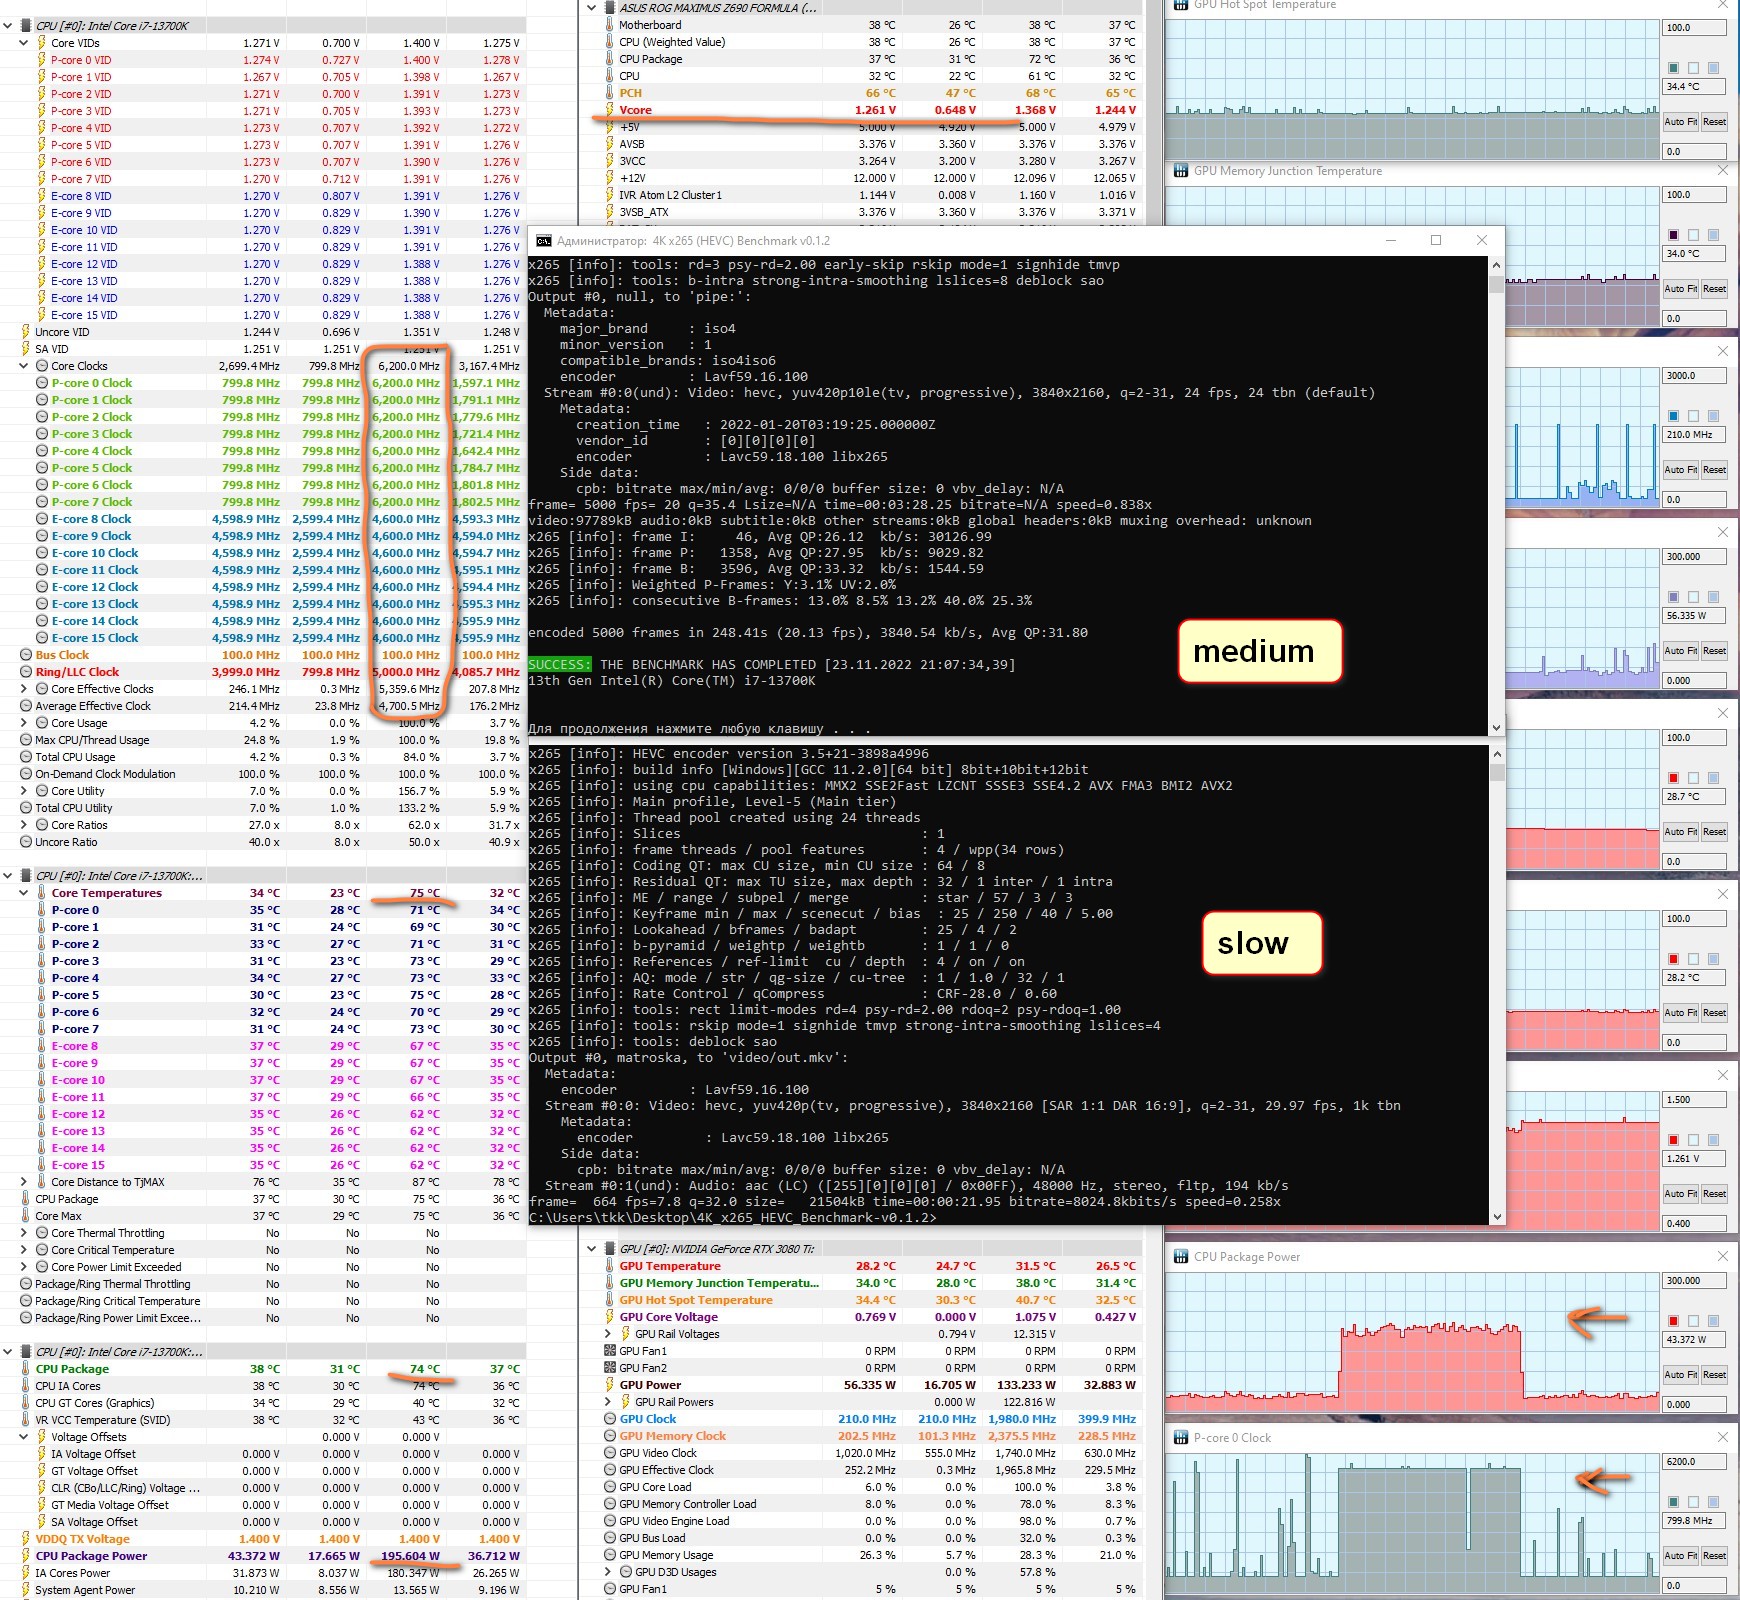This screenshot has height=1600, width=1740.
Task: Click the P-core 0 Clock graph window icon
Action: [1179, 1437]
